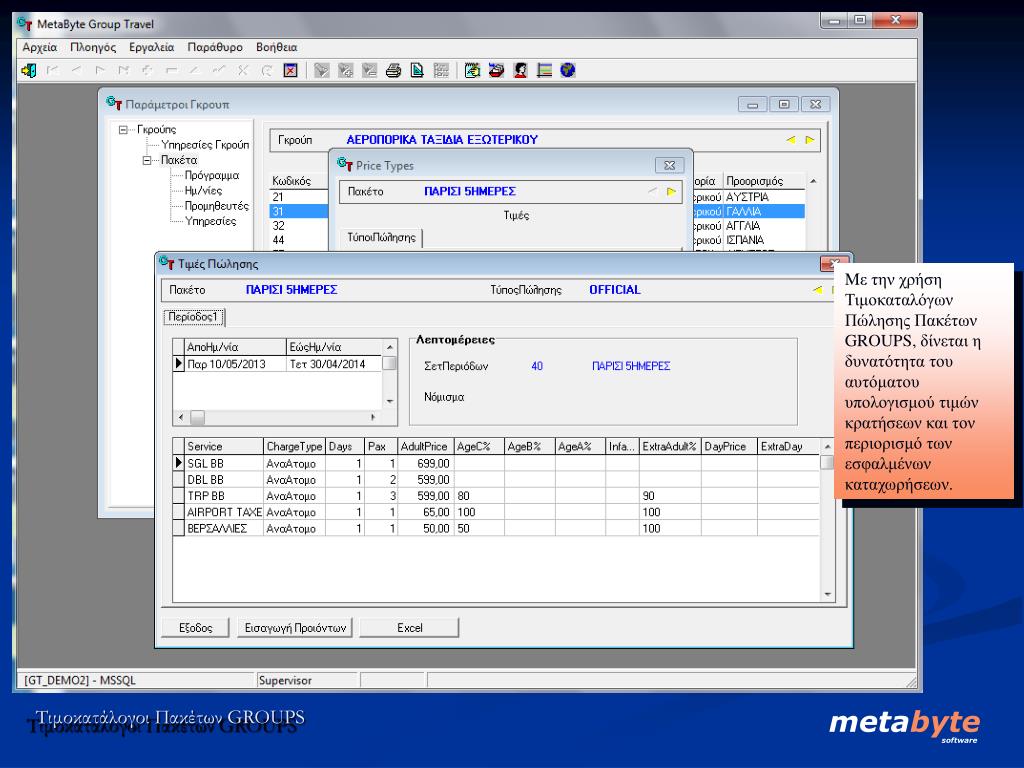Click the globe icon in the toolbar

[568, 70]
